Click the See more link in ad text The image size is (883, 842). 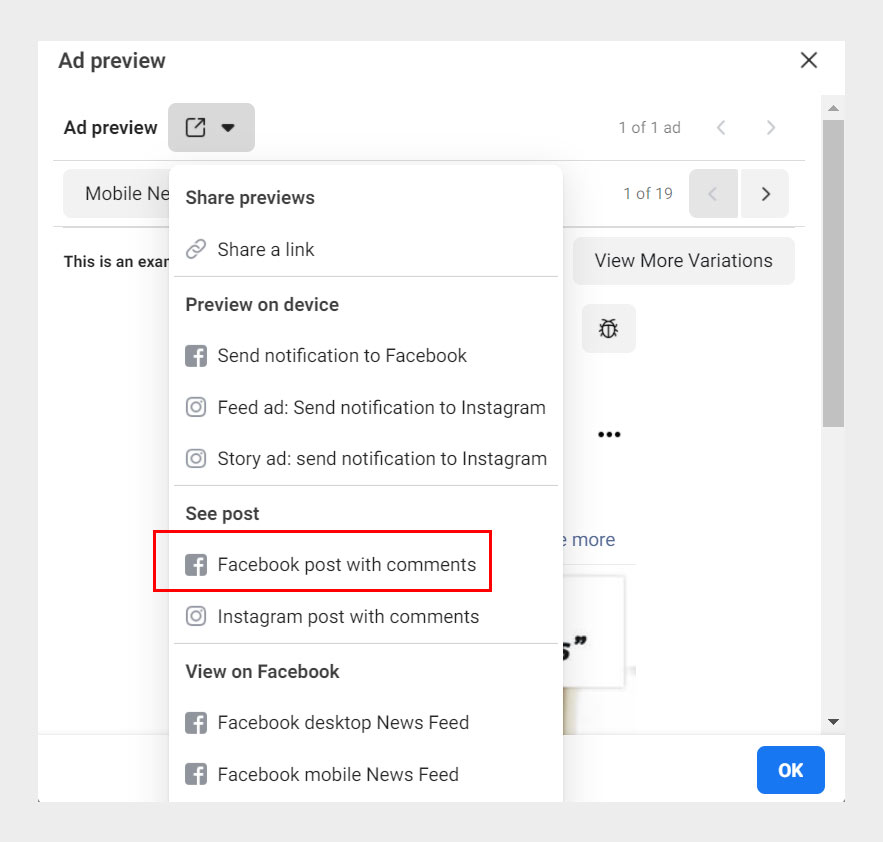(x=588, y=540)
